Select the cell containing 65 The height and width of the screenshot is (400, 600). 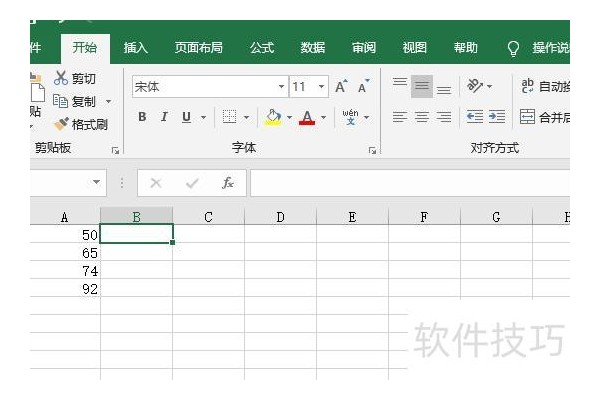coord(65,252)
